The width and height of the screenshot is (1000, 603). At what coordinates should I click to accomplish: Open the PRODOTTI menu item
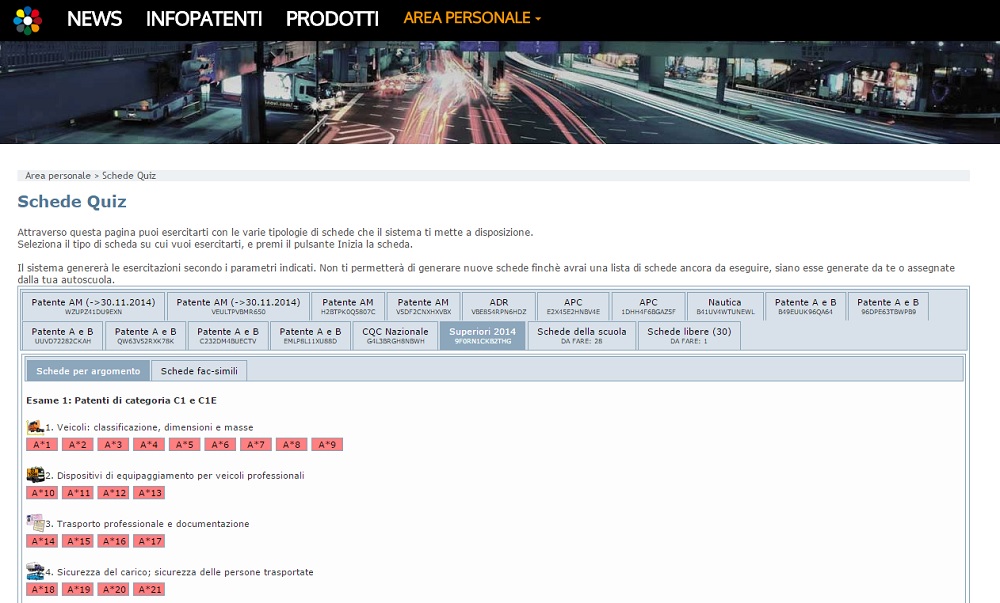(x=332, y=19)
